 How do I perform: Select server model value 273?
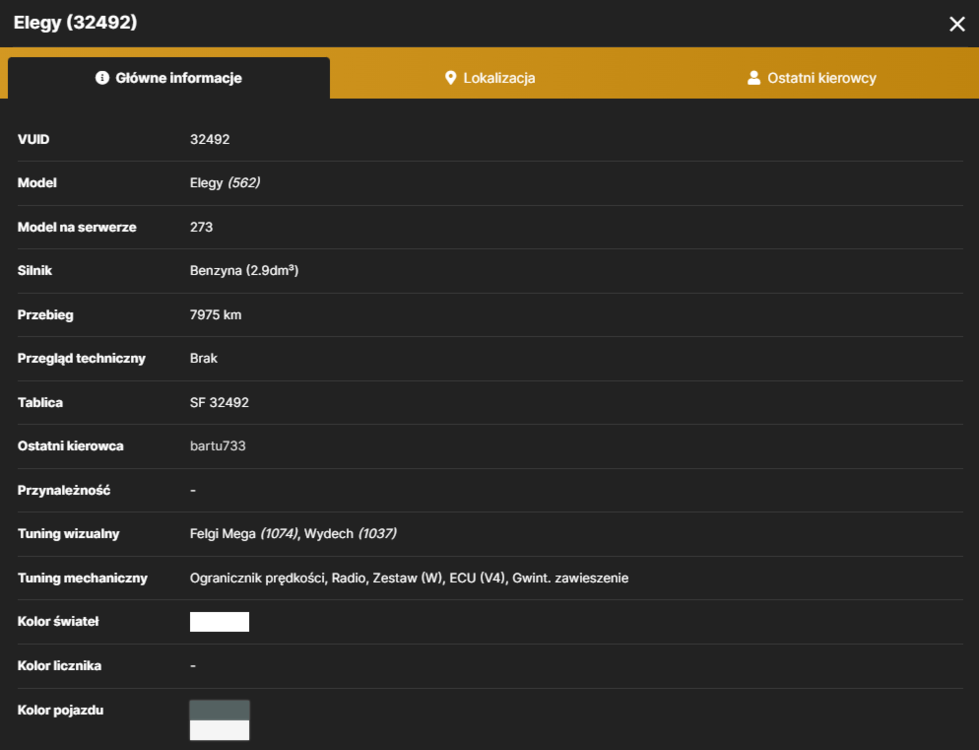201,227
